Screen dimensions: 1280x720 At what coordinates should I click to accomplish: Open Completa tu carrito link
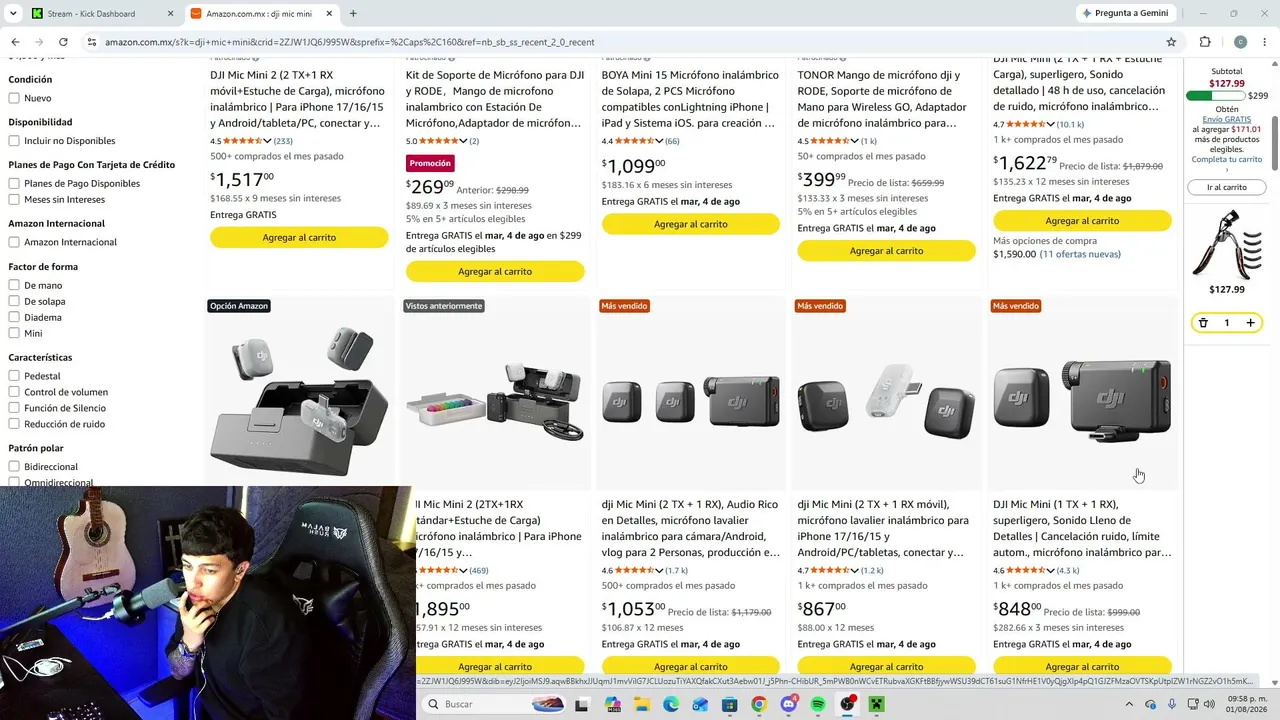pos(1227,160)
